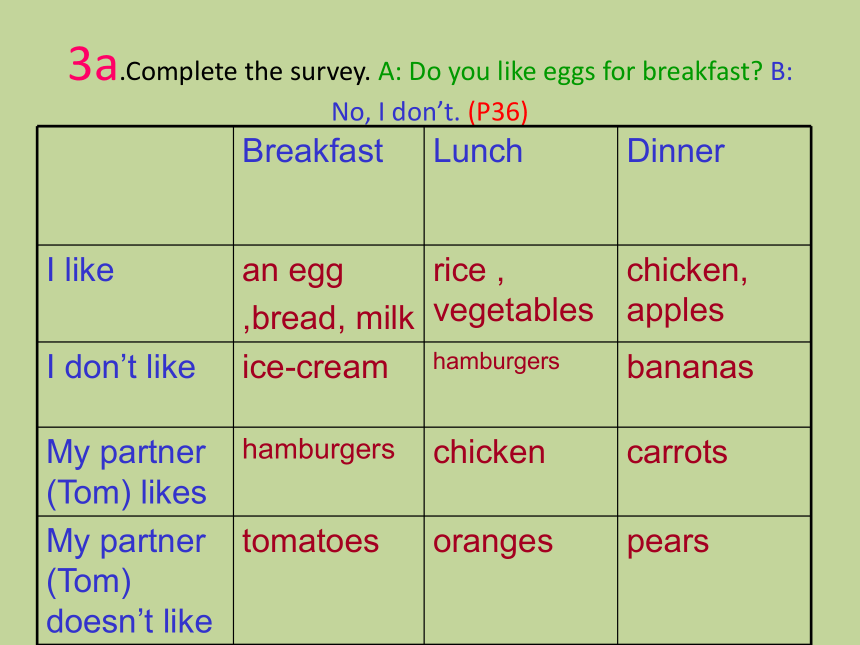The width and height of the screenshot is (860, 645).
Task: Select the 'oranges' cell
Action: [493, 543]
